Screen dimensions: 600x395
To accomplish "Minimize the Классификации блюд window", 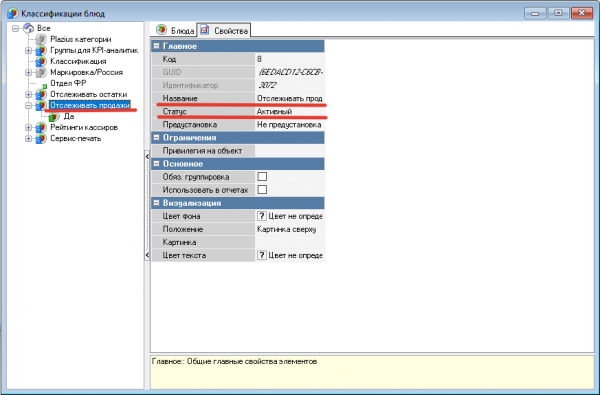I will [x=535, y=13].
